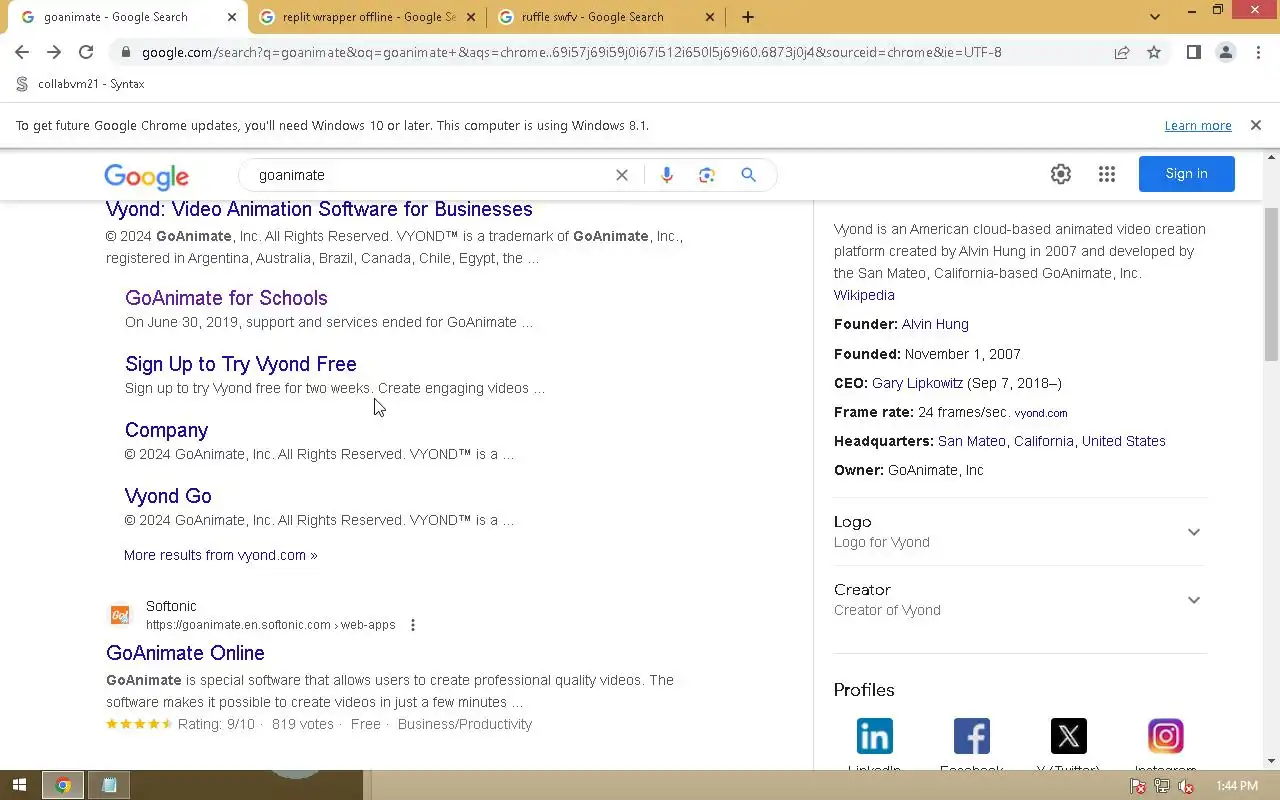Go to Google home via logo
Image resolution: width=1280 pixels, height=800 pixels.
146,176
